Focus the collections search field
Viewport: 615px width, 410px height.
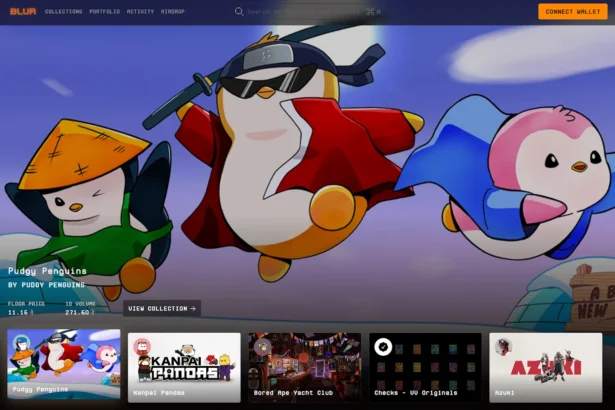(308, 12)
